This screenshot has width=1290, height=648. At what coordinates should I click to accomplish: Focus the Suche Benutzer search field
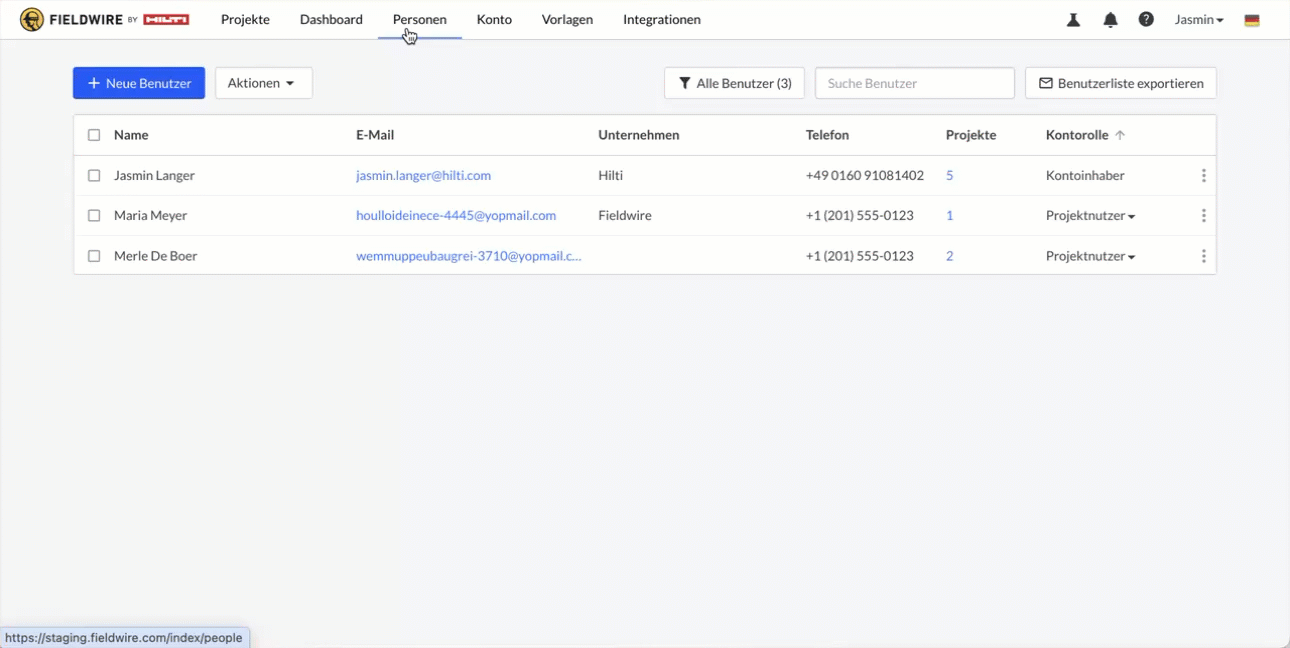914,83
